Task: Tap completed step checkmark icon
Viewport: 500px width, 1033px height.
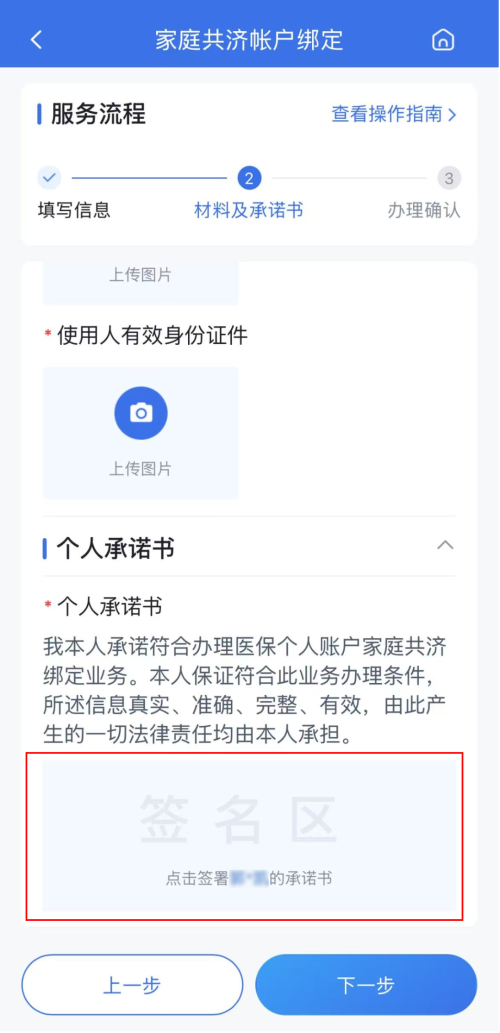Action: click(x=49, y=177)
